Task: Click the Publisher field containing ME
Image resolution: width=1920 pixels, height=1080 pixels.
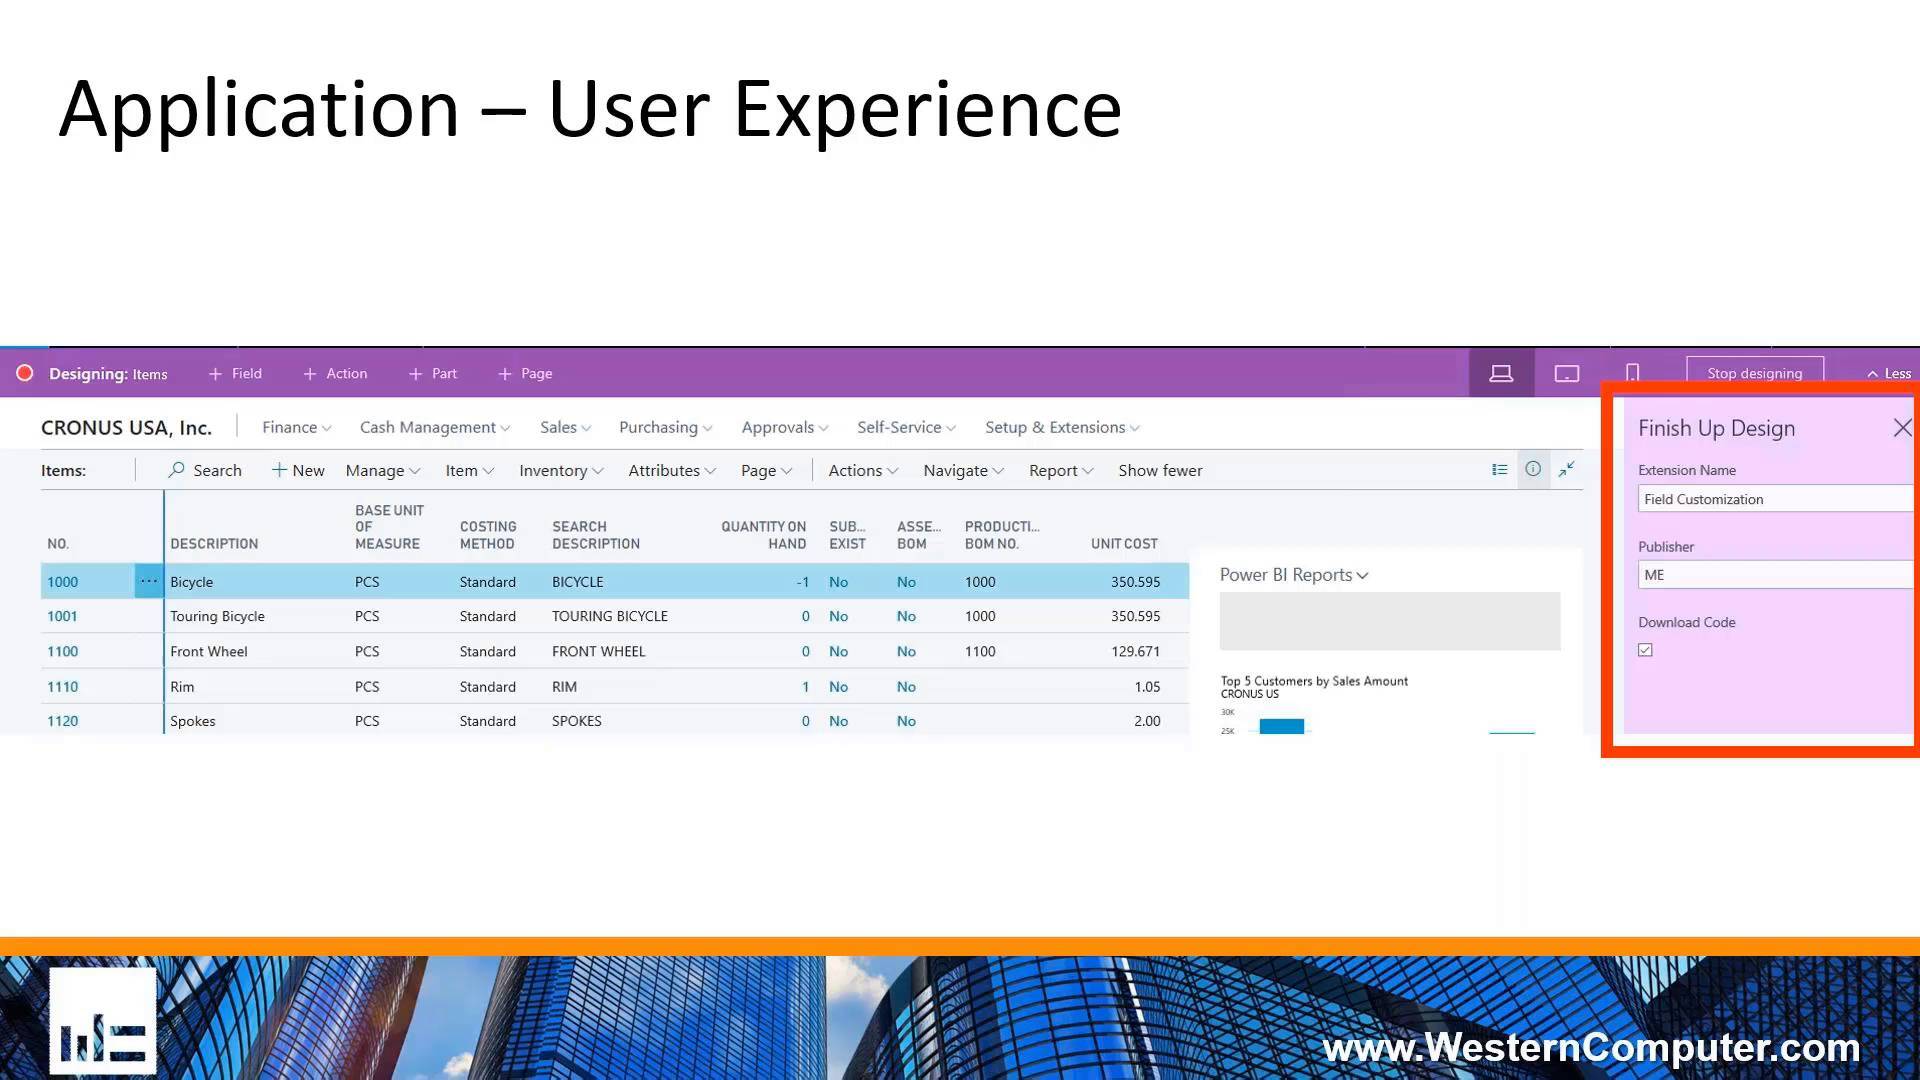Action: [x=1775, y=574]
